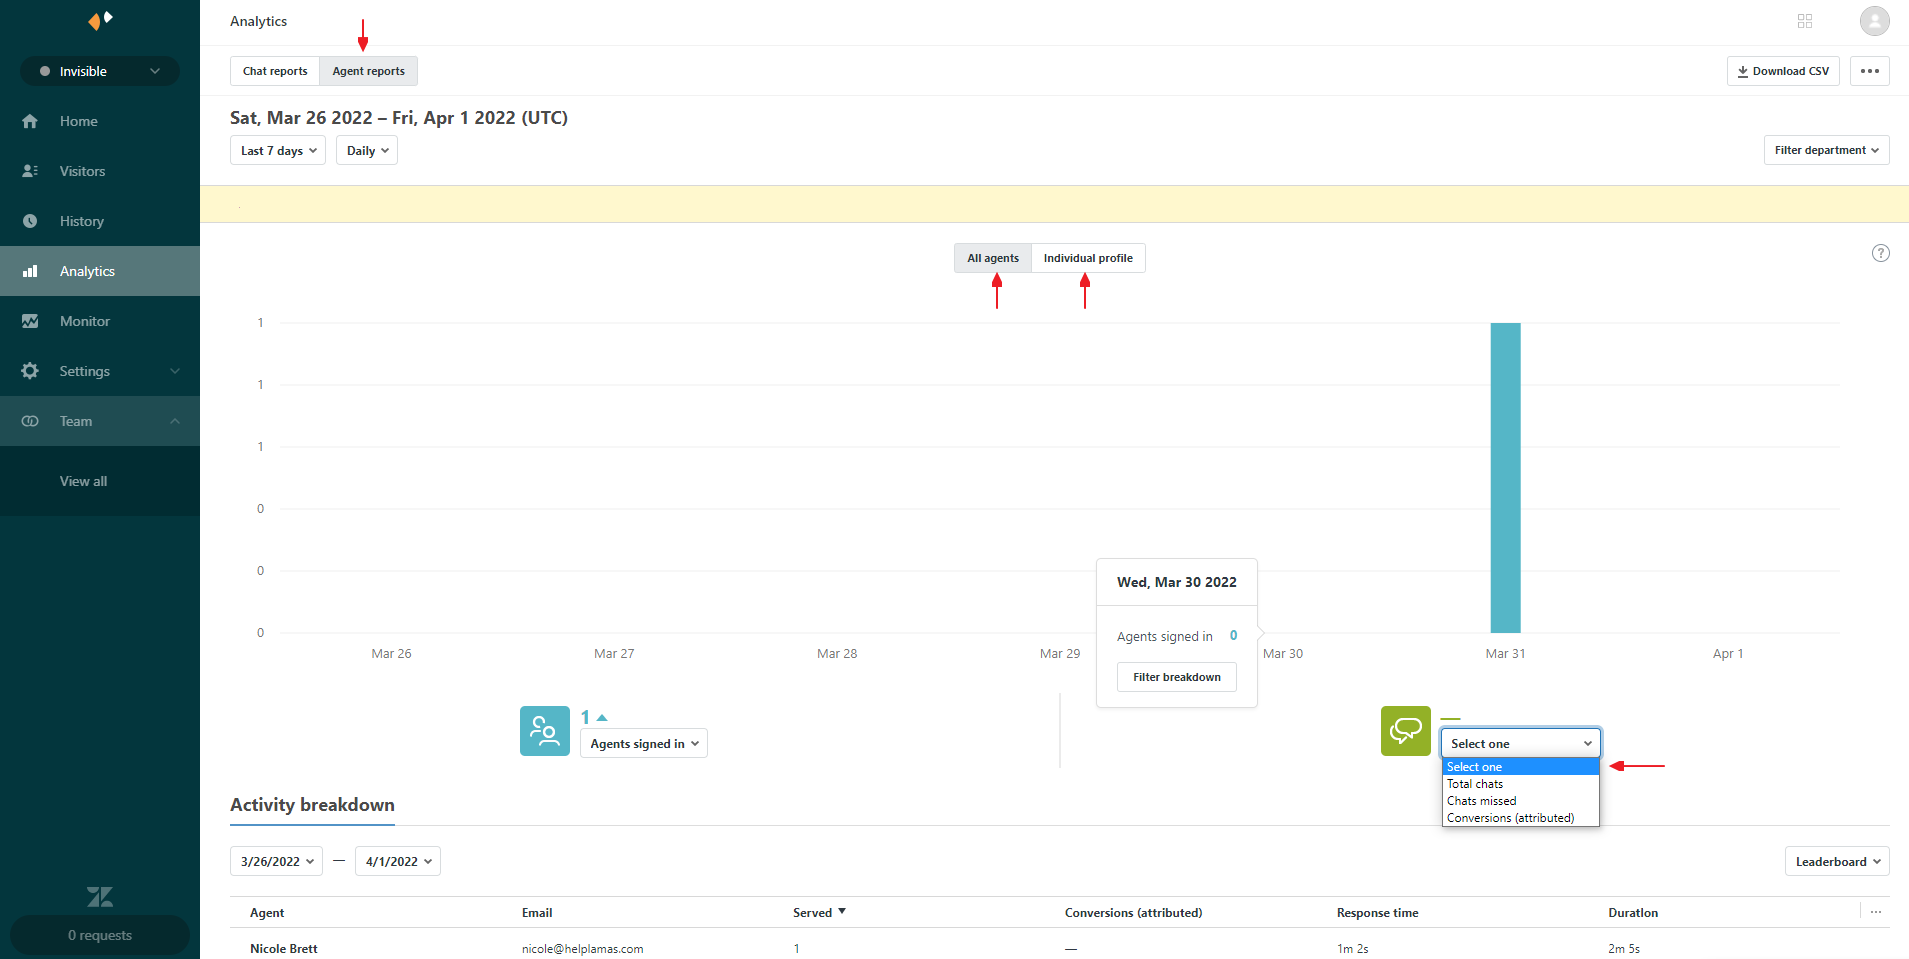Screen dimensions: 1909x959
Task: Choose Chats missed option
Action: click(x=1521, y=801)
